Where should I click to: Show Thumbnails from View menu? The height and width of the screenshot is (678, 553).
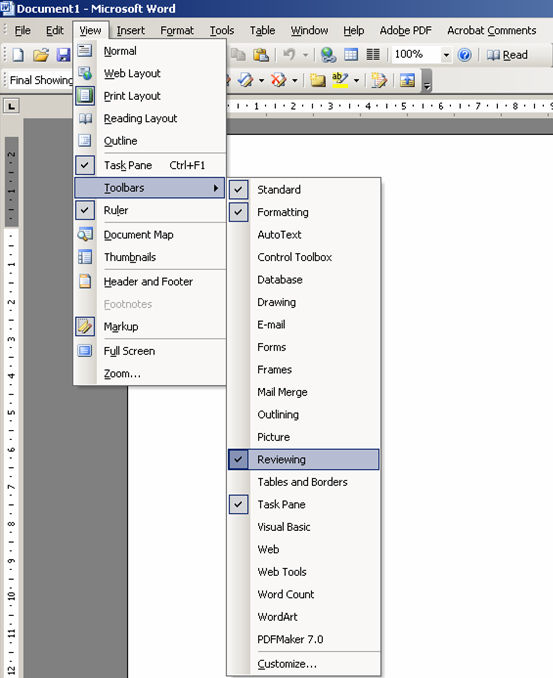pyautogui.click(x=150, y=257)
